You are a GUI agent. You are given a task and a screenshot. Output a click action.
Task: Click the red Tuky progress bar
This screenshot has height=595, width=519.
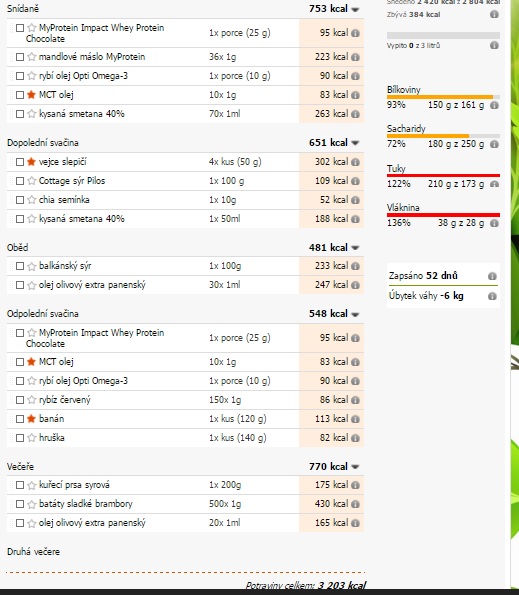tap(443, 175)
